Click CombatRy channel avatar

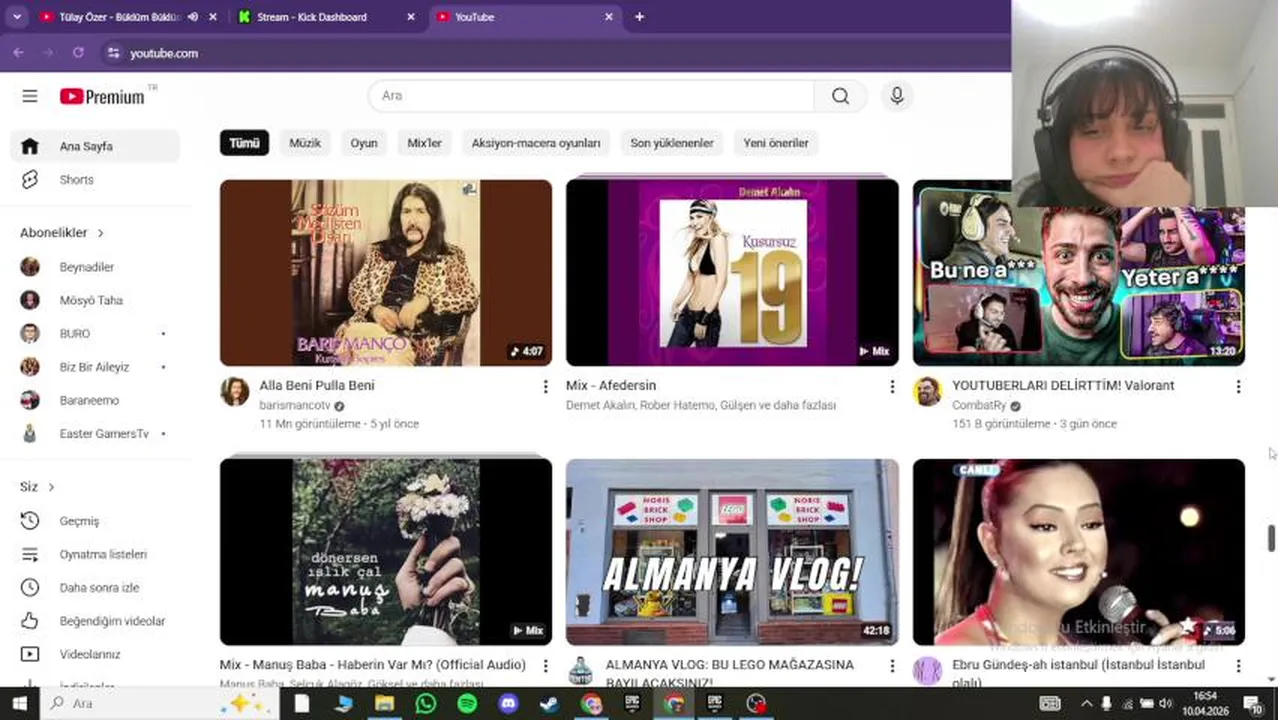pos(927,392)
